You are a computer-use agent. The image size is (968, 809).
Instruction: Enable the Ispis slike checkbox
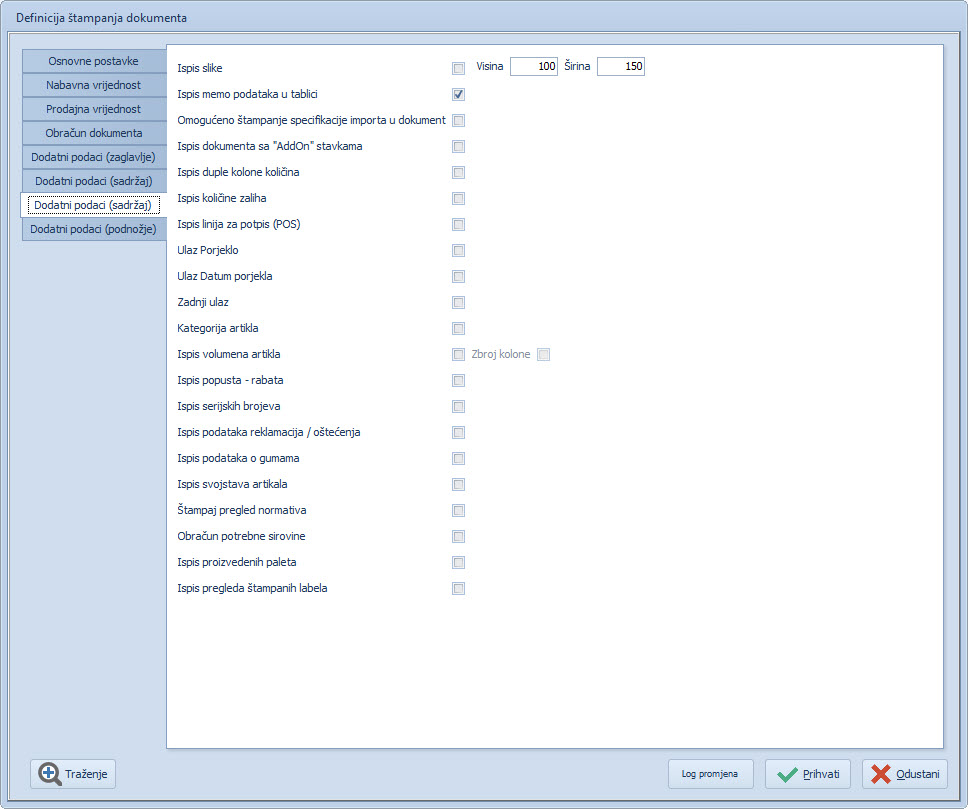[458, 69]
